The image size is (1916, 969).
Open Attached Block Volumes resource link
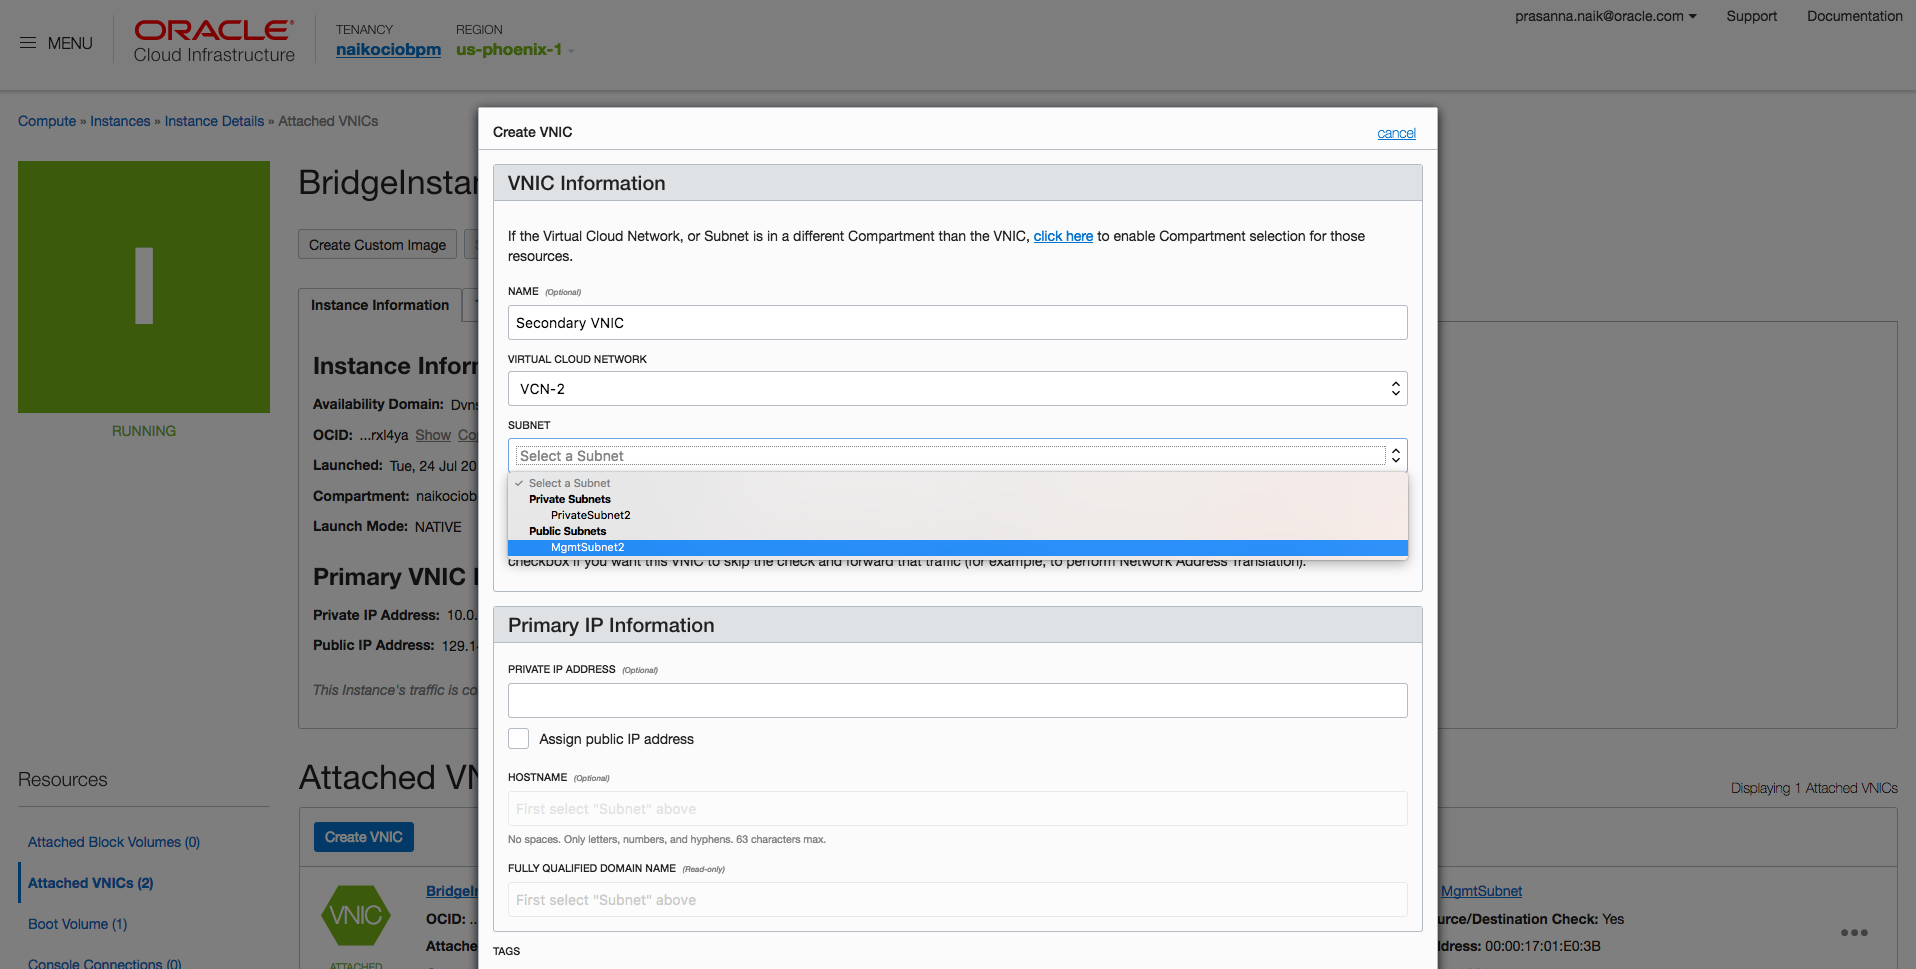click(x=114, y=842)
